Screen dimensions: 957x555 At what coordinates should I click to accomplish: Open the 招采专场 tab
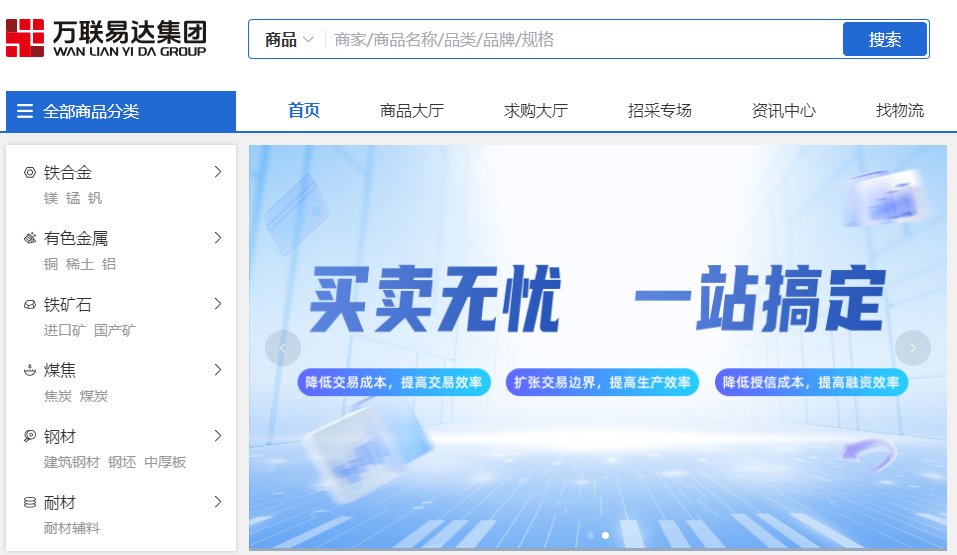(660, 111)
